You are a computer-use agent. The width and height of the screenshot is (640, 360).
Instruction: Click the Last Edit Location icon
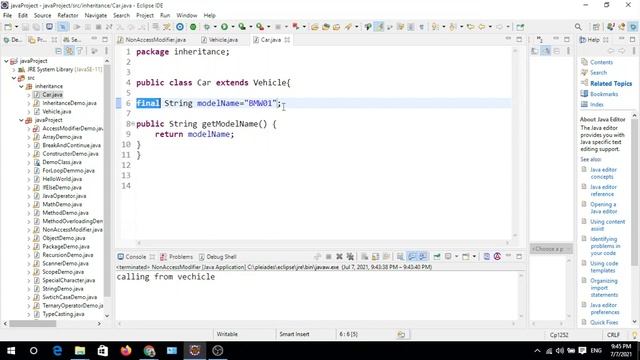click(471, 27)
